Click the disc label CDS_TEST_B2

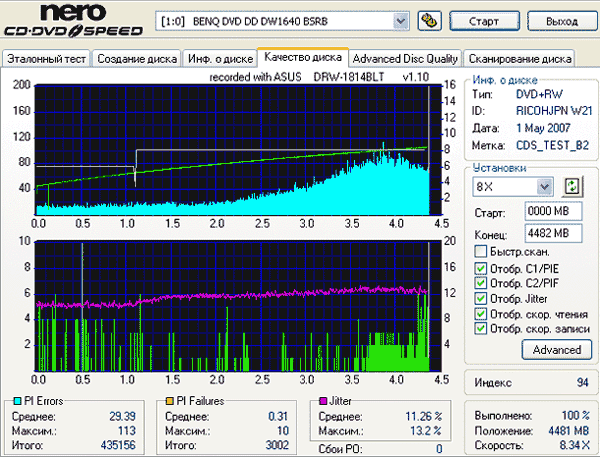pos(553,145)
